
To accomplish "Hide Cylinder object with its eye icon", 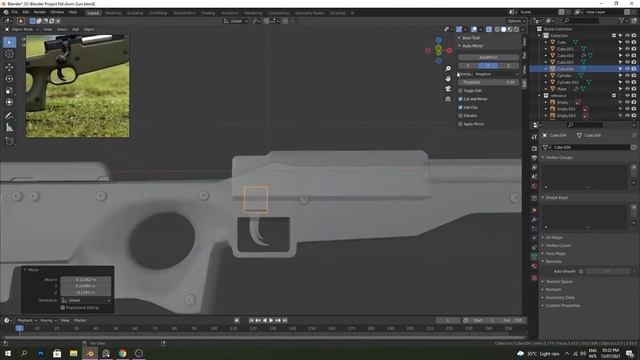I will 627,76.
